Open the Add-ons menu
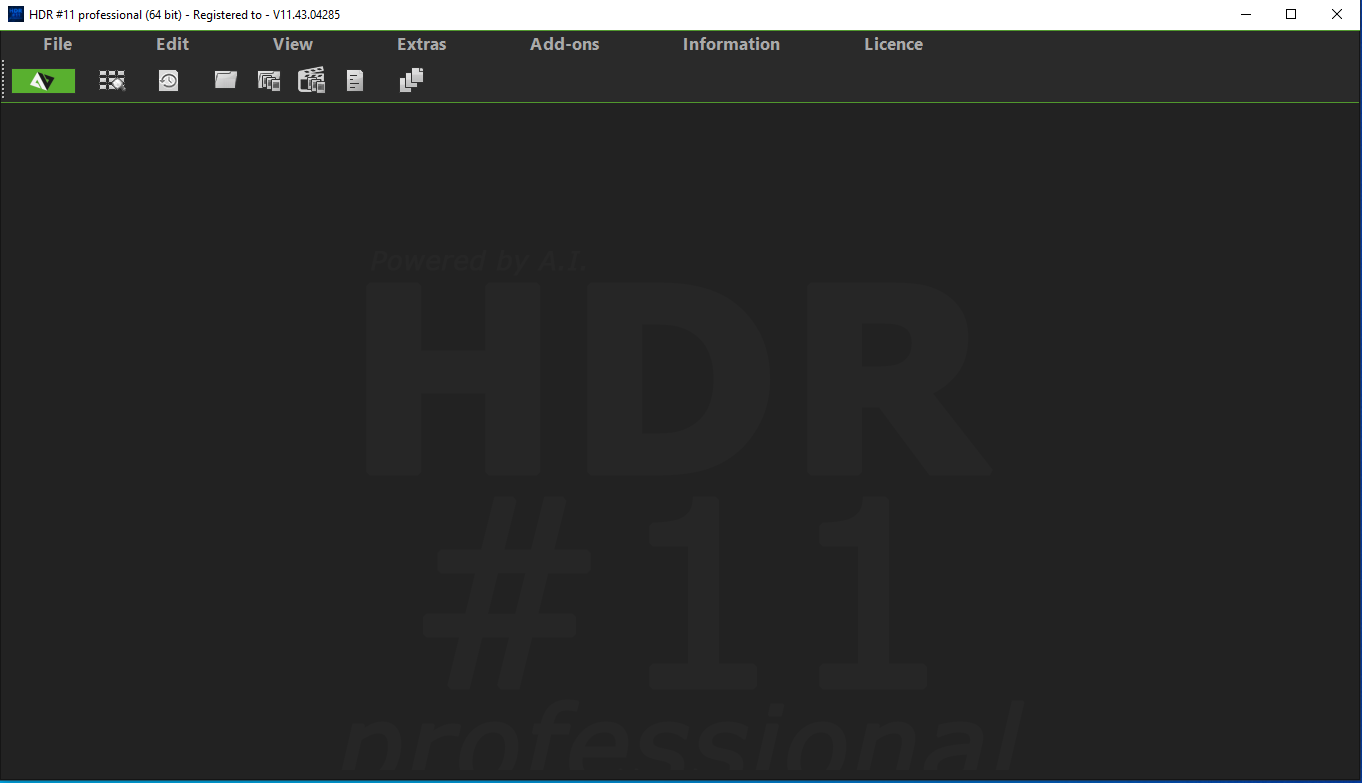1362x783 pixels. point(565,44)
